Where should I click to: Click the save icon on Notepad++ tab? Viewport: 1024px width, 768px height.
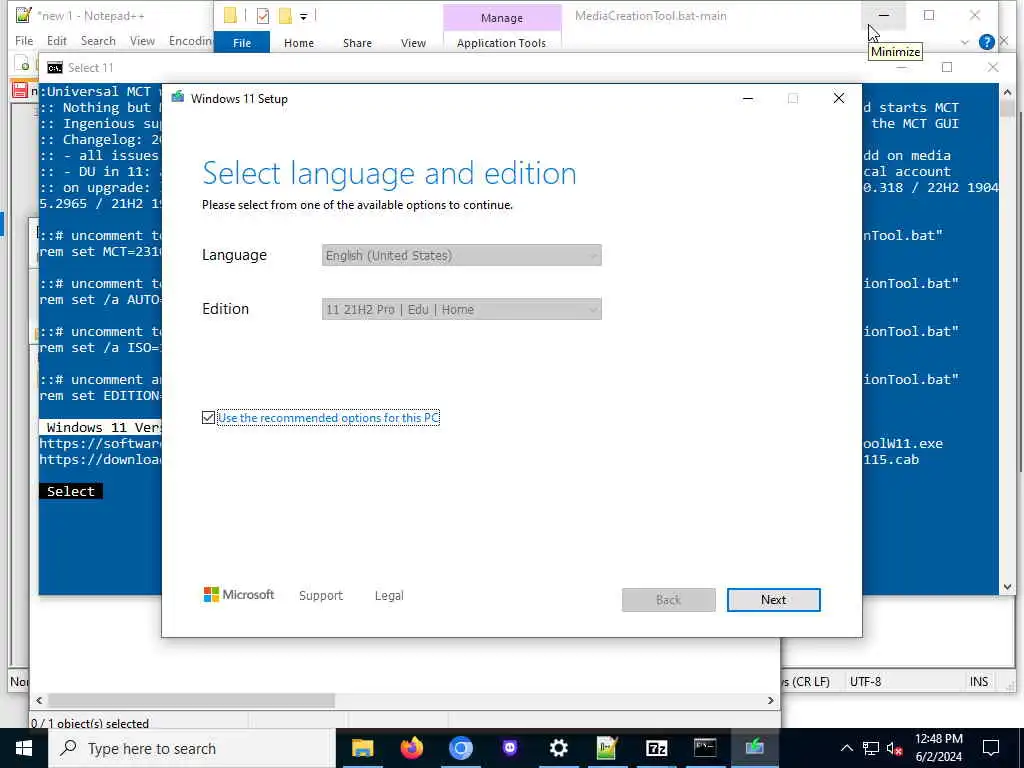(x=20, y=90)
